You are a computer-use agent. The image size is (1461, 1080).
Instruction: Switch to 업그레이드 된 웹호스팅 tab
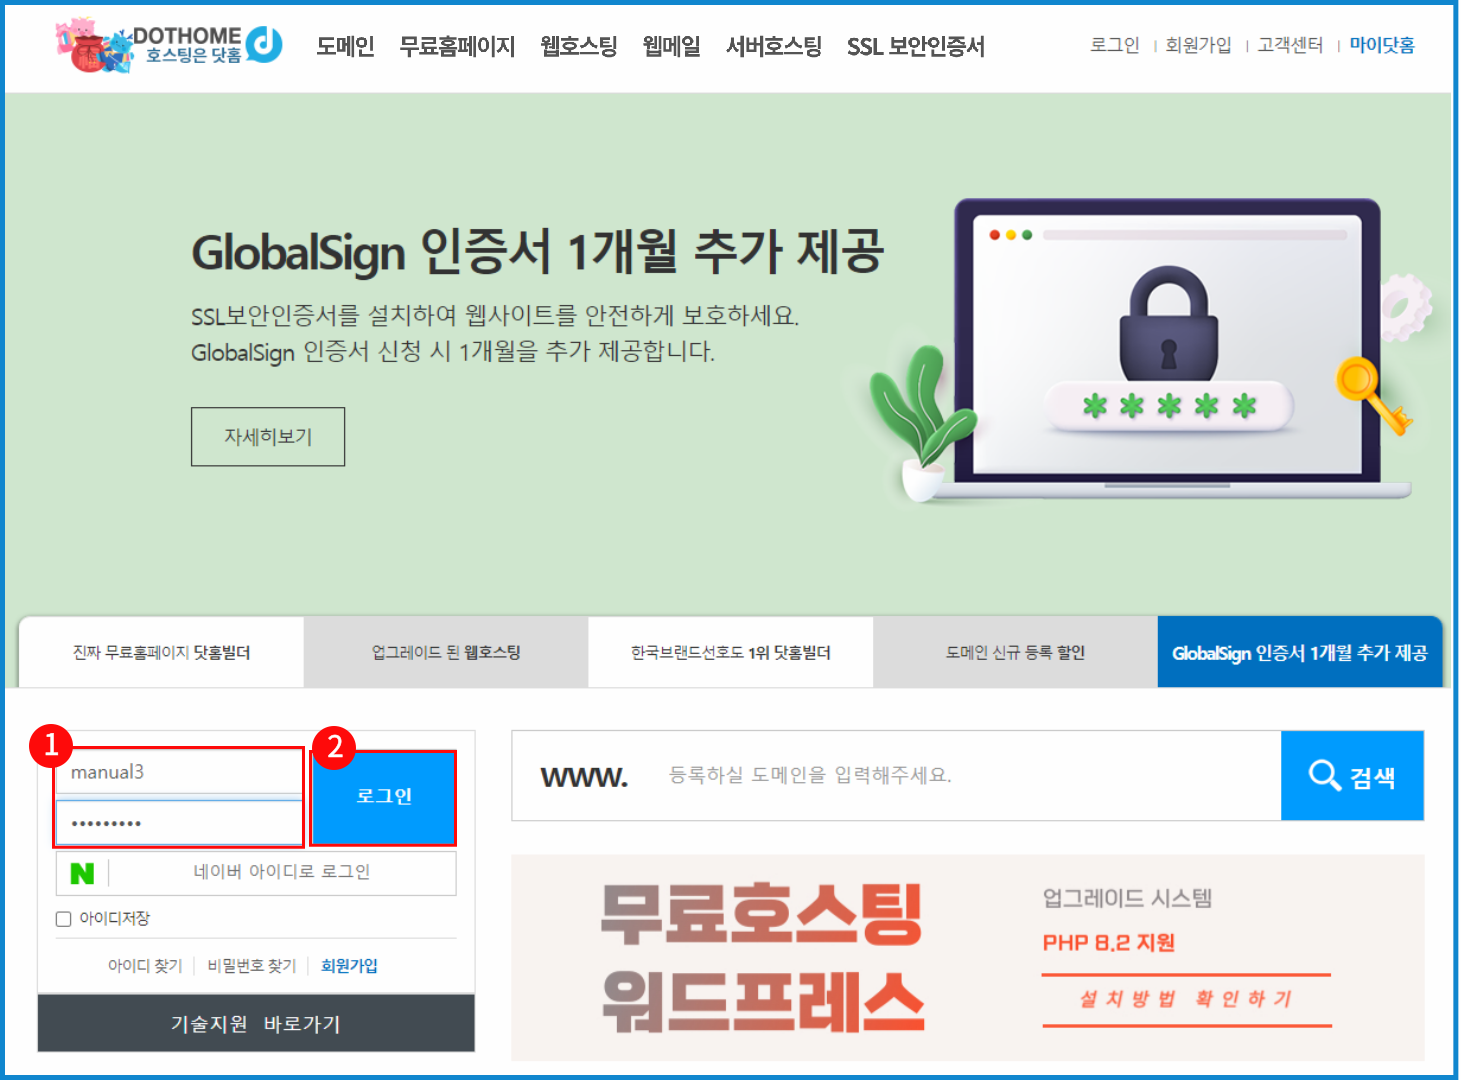(x=446, y=652)
